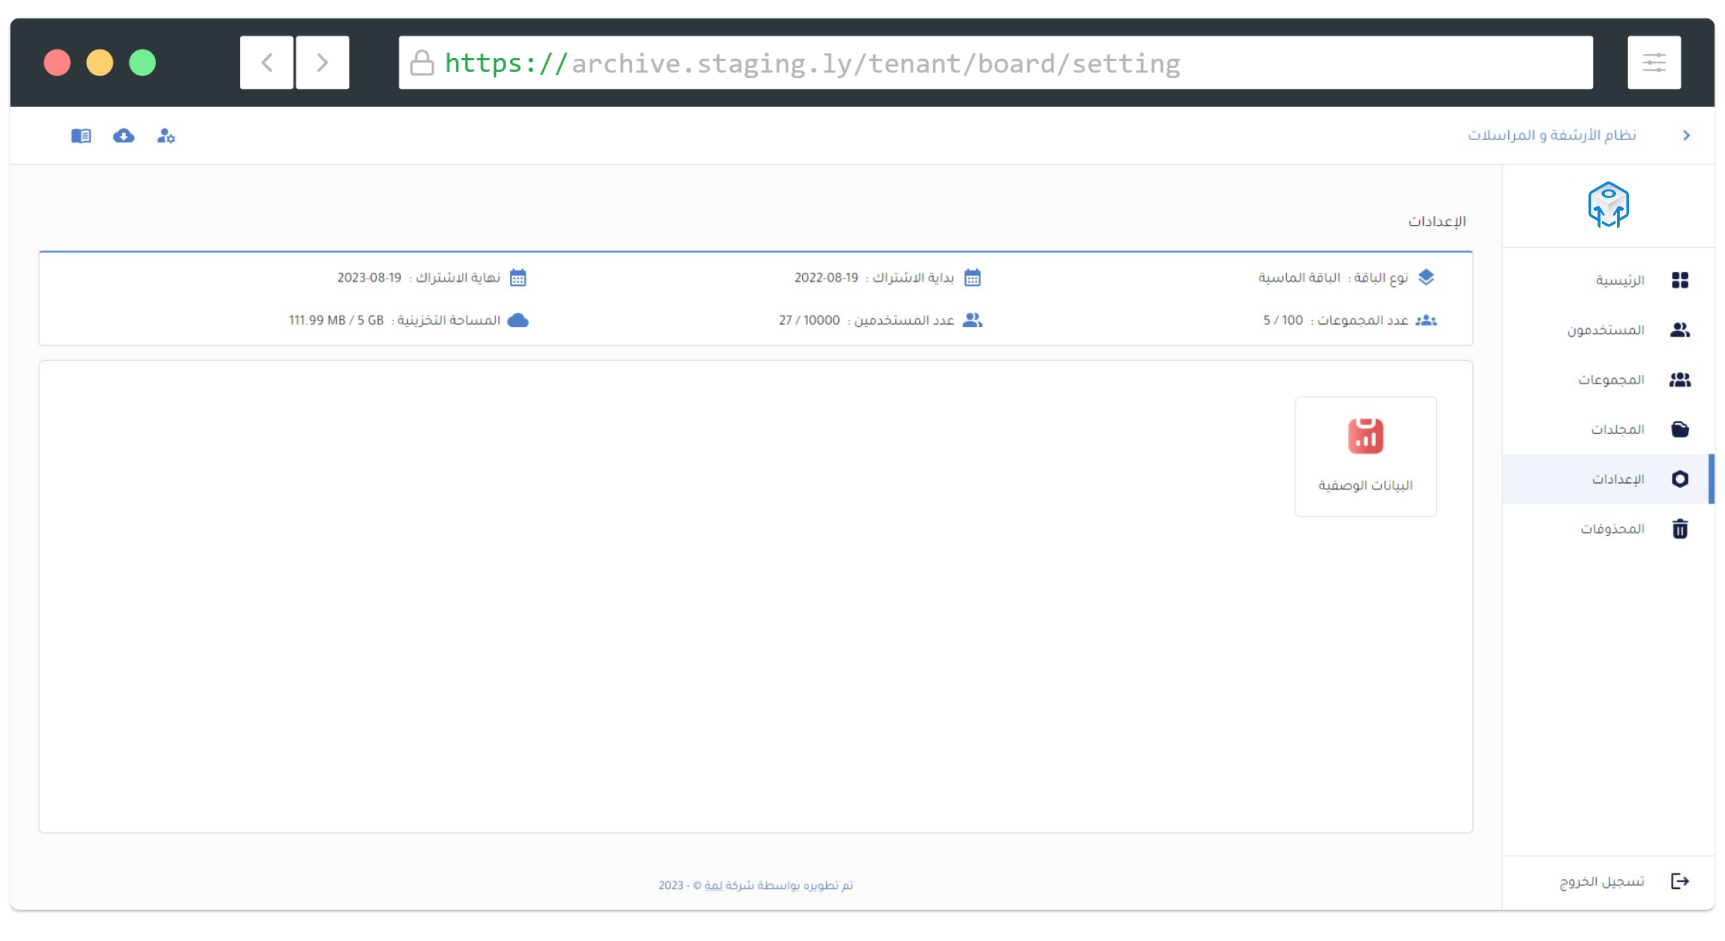Click the browser forward arrow button
The image size is (1725, 941).
coord(322,63)
